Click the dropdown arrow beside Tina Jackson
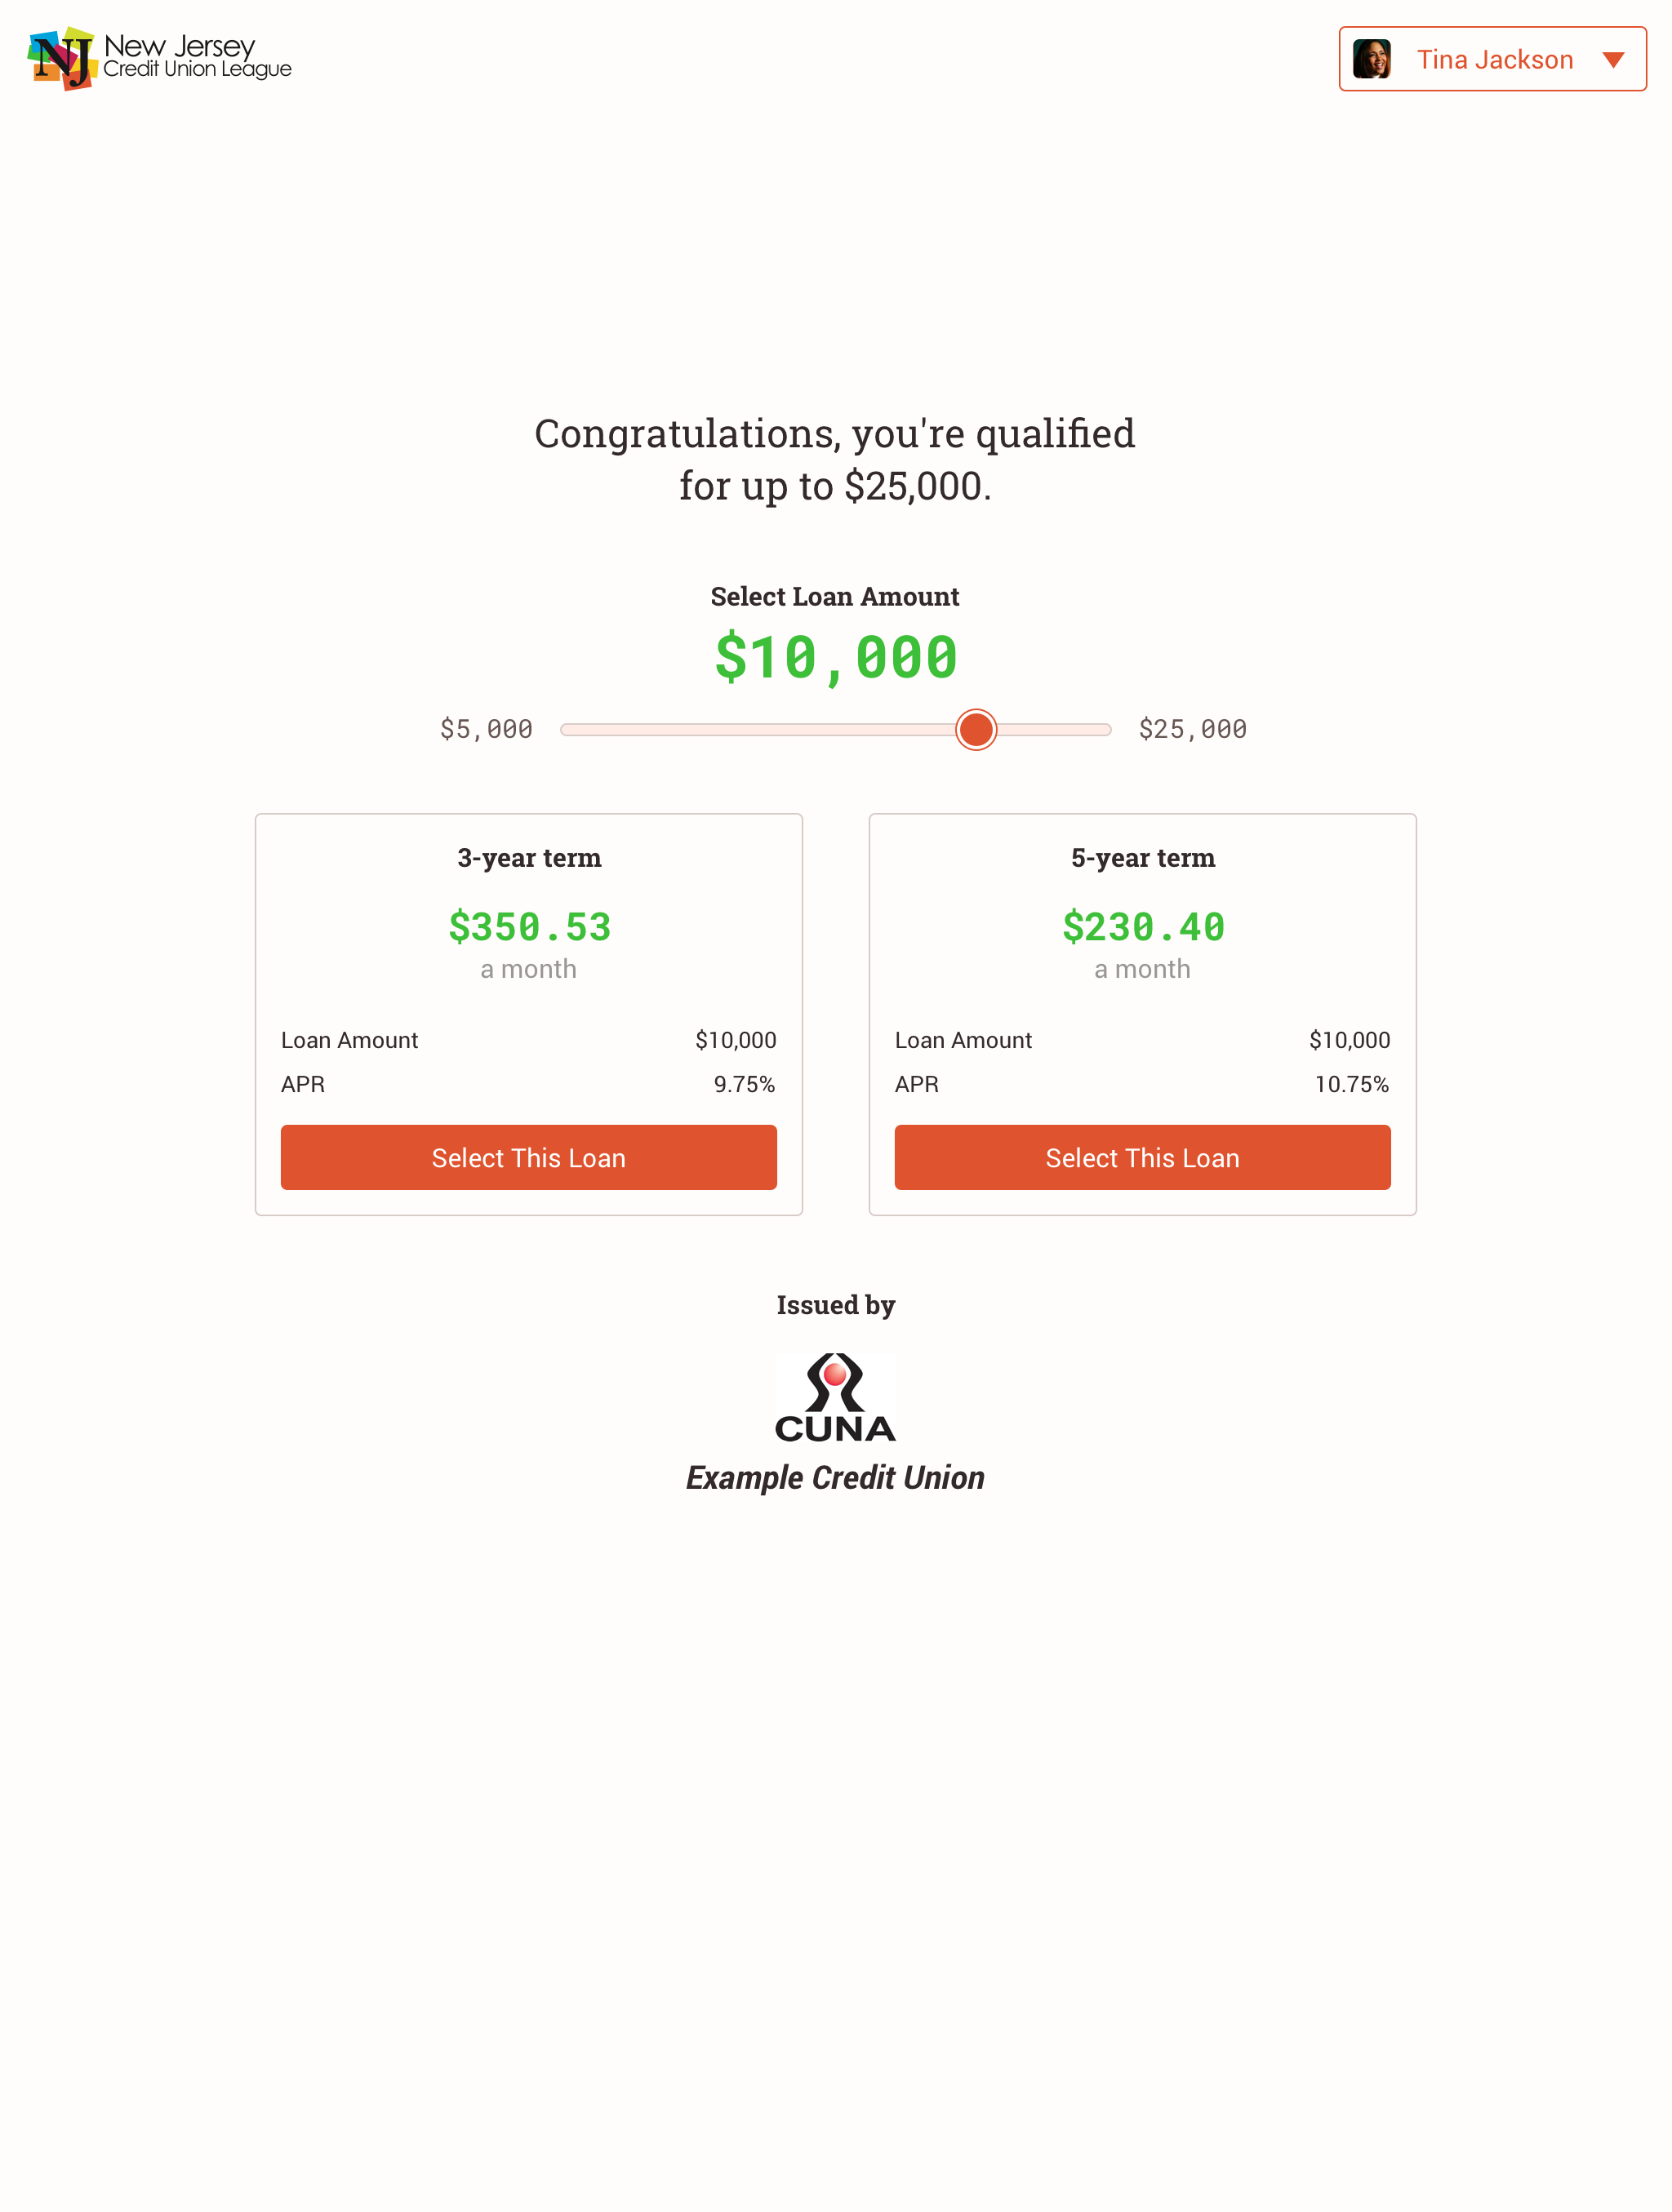 tap(1613, 60)
